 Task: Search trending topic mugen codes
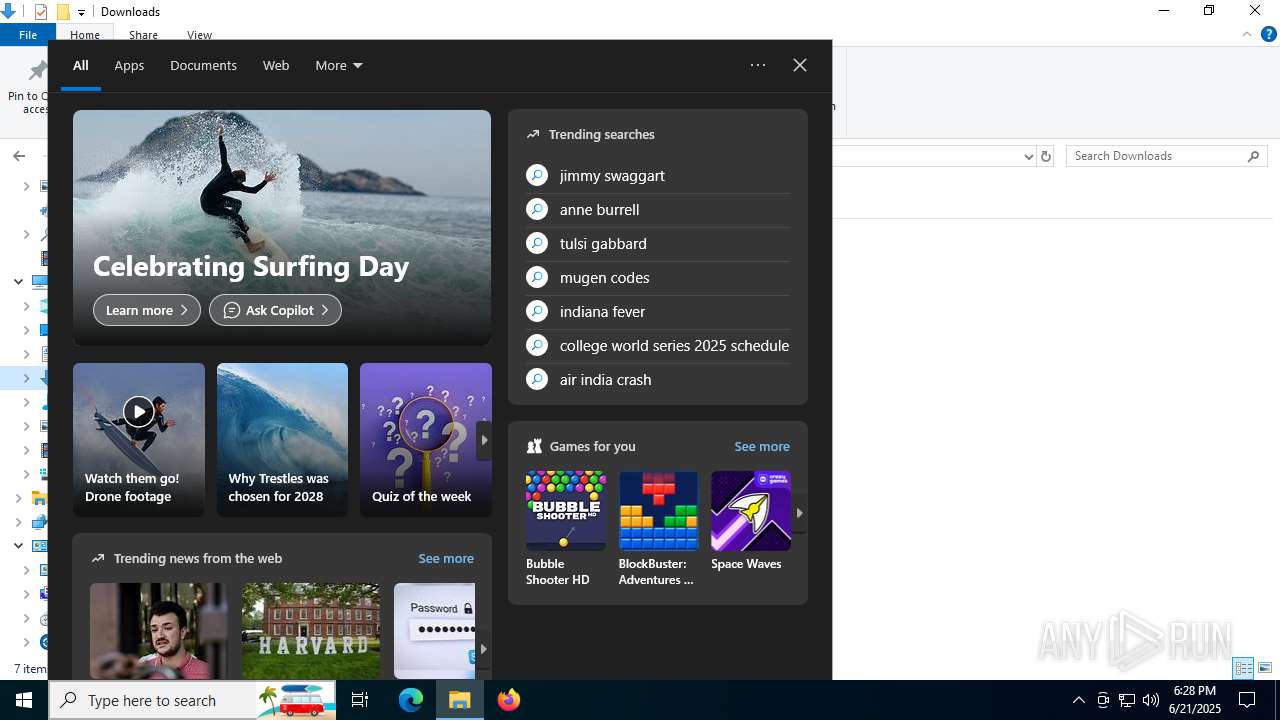[x=658, y=277]
